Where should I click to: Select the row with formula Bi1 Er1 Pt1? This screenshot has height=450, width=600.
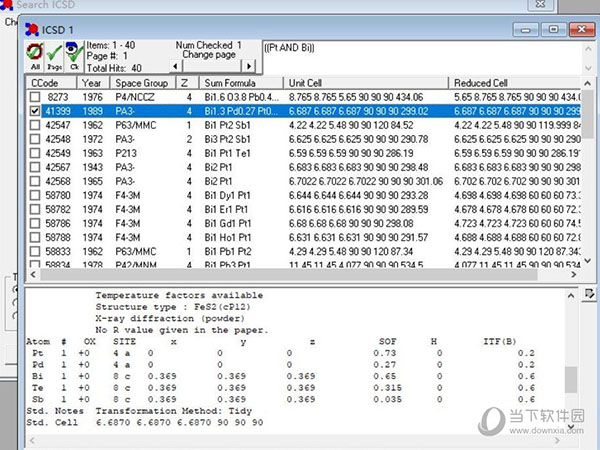pos(305,209)
